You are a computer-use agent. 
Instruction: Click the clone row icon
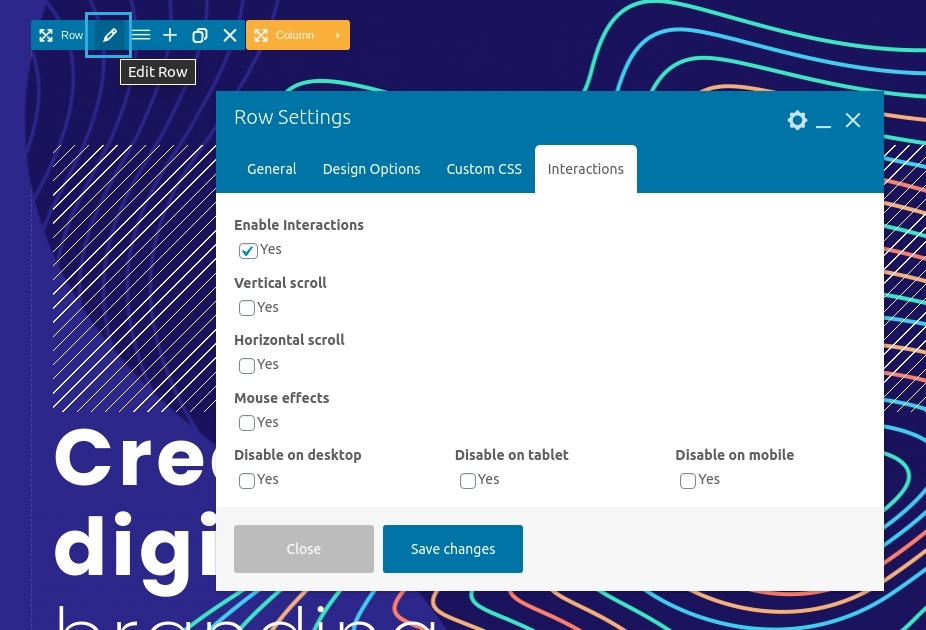coord(200,35)
